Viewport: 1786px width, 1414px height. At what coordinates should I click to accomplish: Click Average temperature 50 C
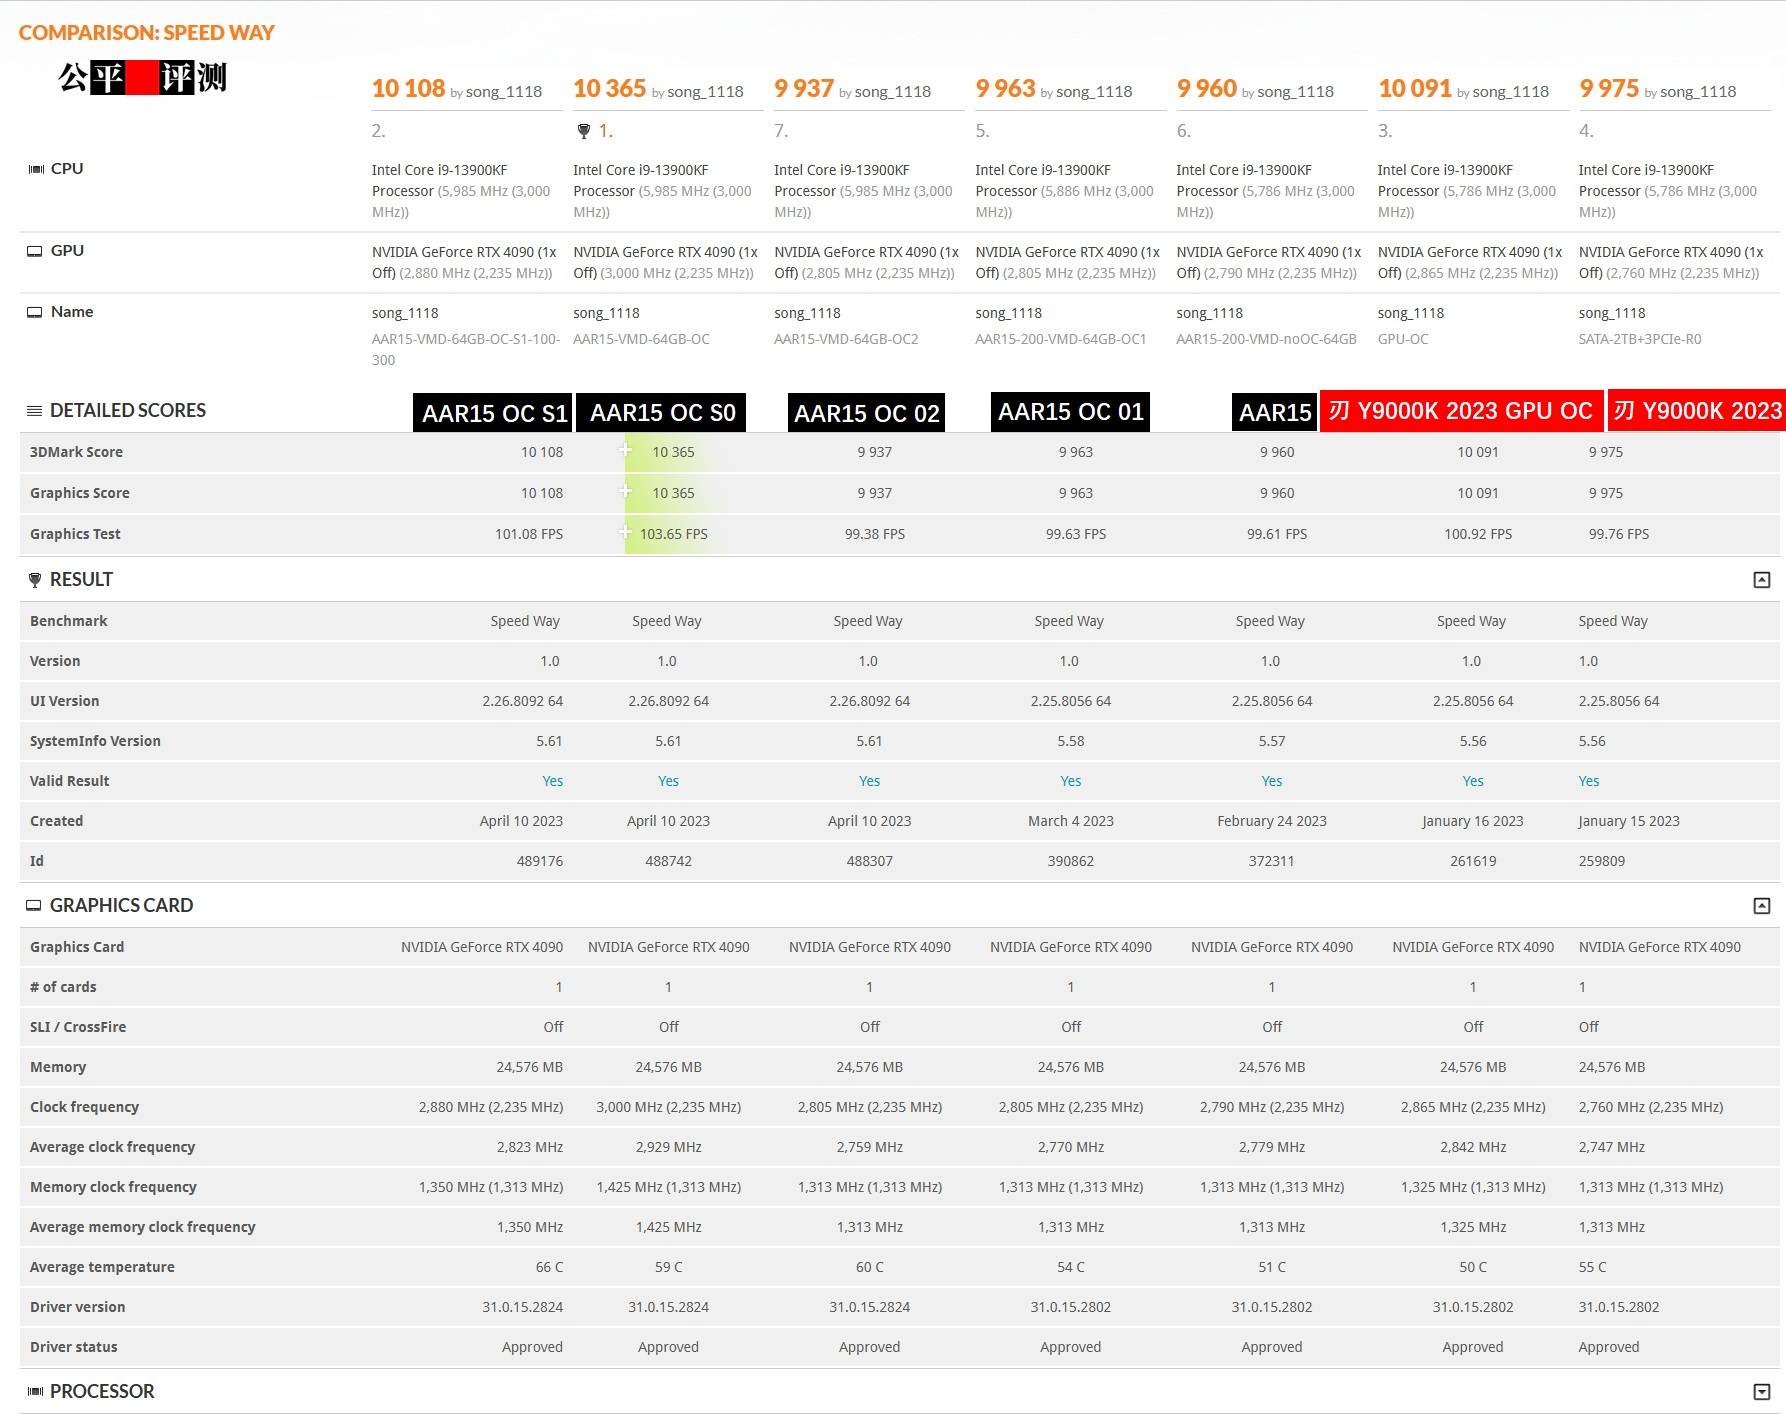(1473, 1268)
